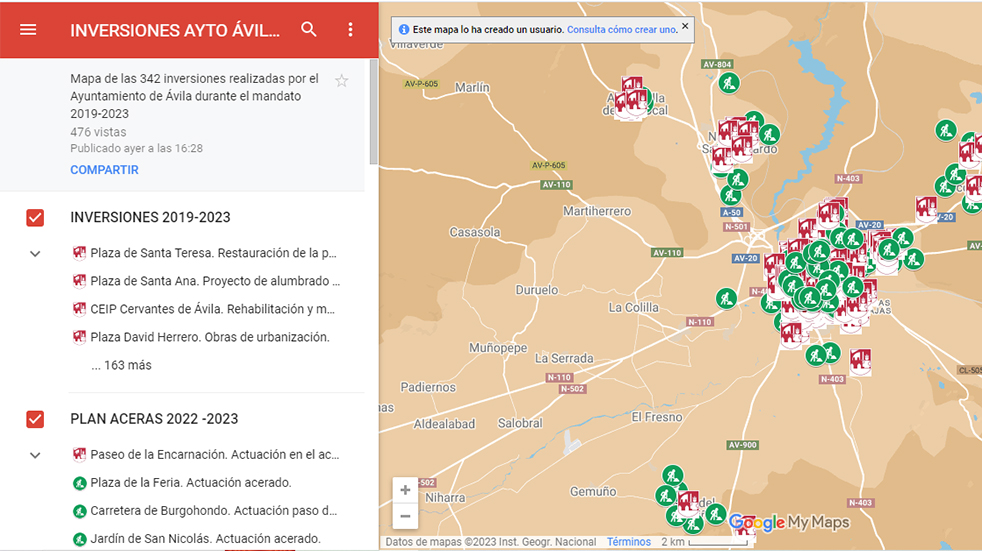
Task: Click the search magnifier icon
Action: [x=309, y=30]
